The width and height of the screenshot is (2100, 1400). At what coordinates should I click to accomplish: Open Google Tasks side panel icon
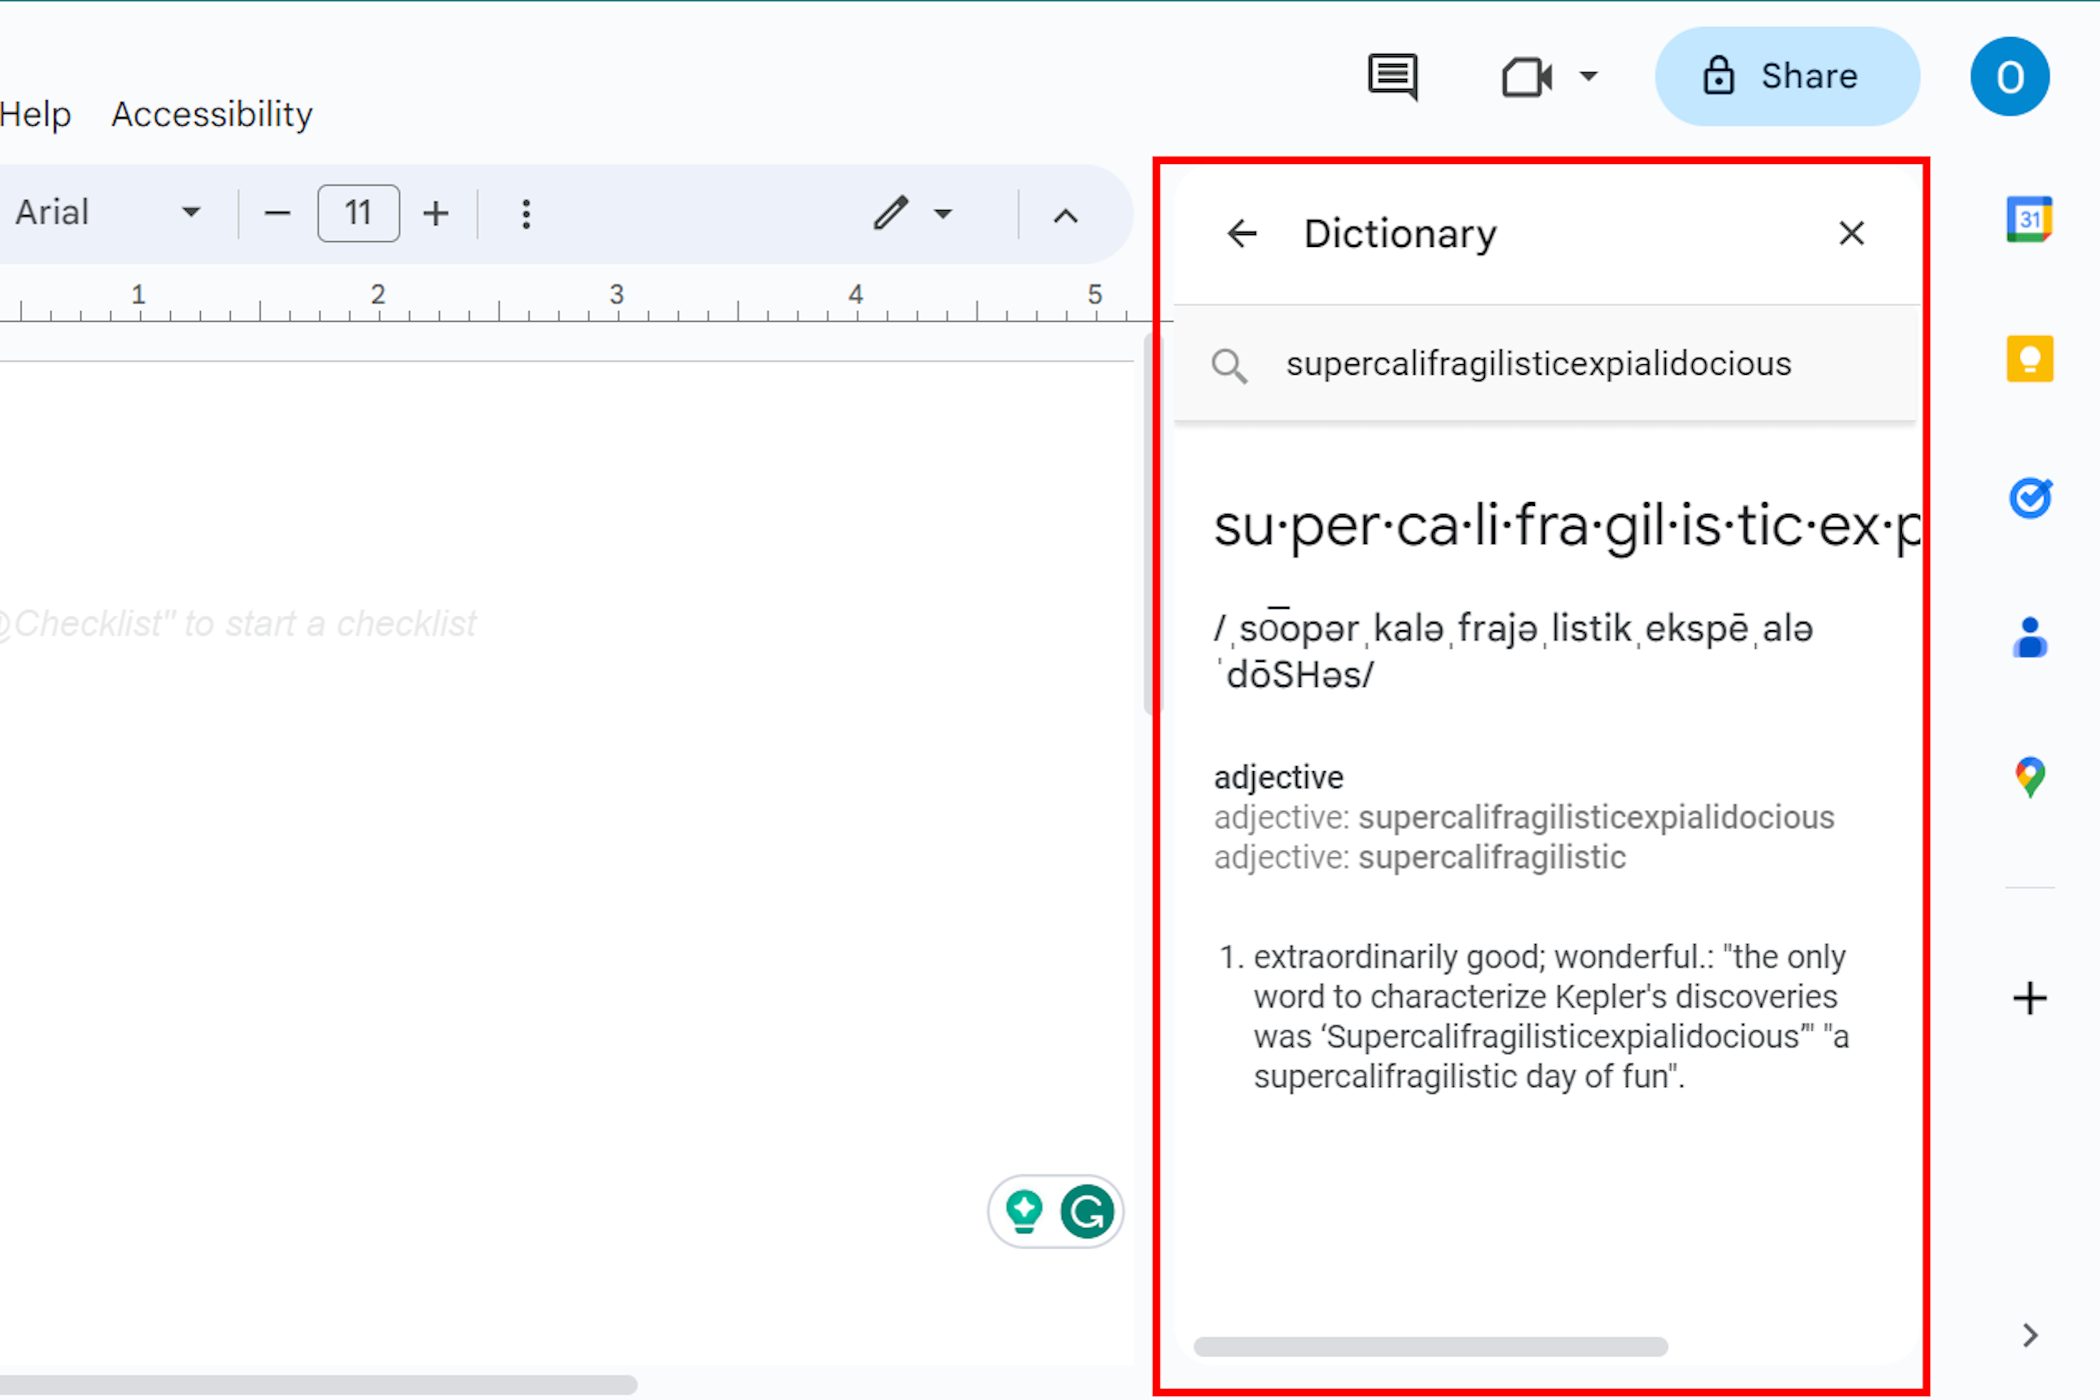click(2029, 498)
